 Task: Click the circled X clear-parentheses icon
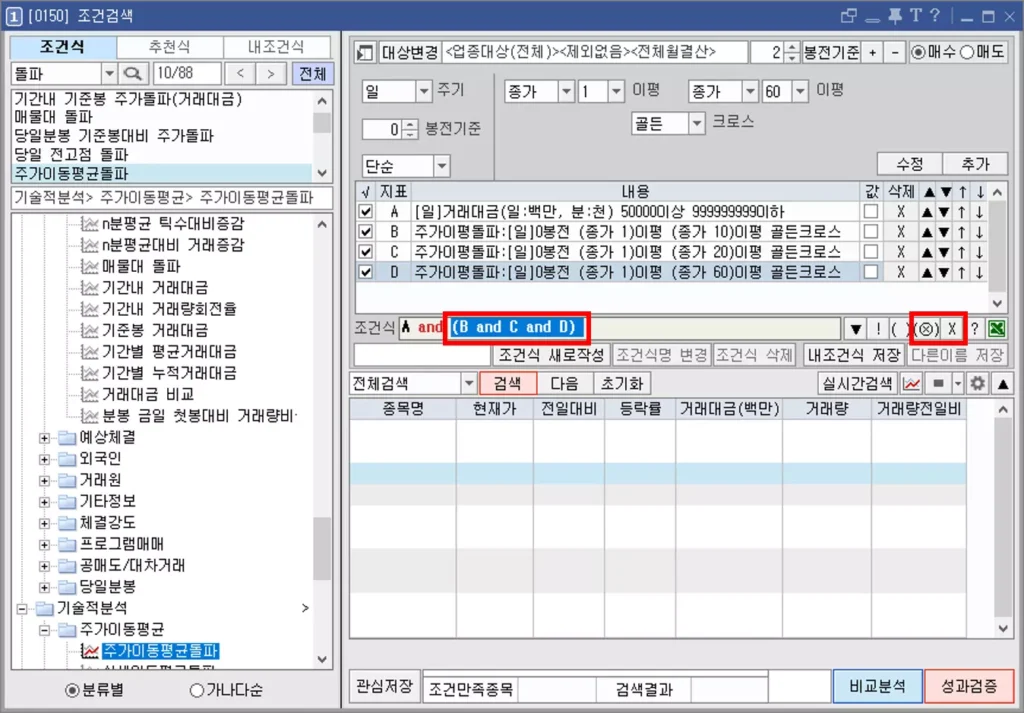925,328
